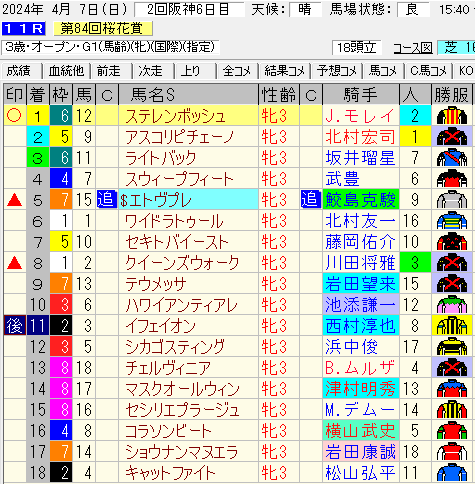Sort by the 騎手 column header
Image resolution: width=475 pixels, height=485 pixels.
(x=361, y=95)
